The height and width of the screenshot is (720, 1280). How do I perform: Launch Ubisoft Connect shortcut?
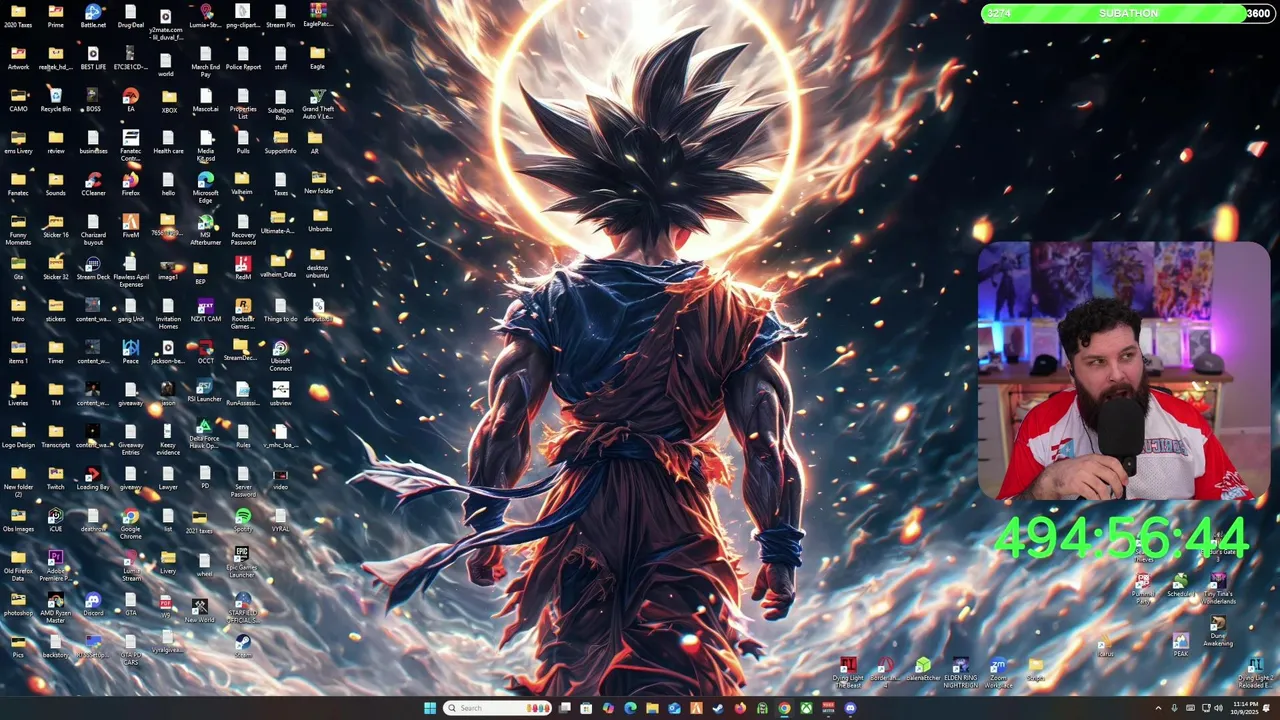[x=280, y=356]
